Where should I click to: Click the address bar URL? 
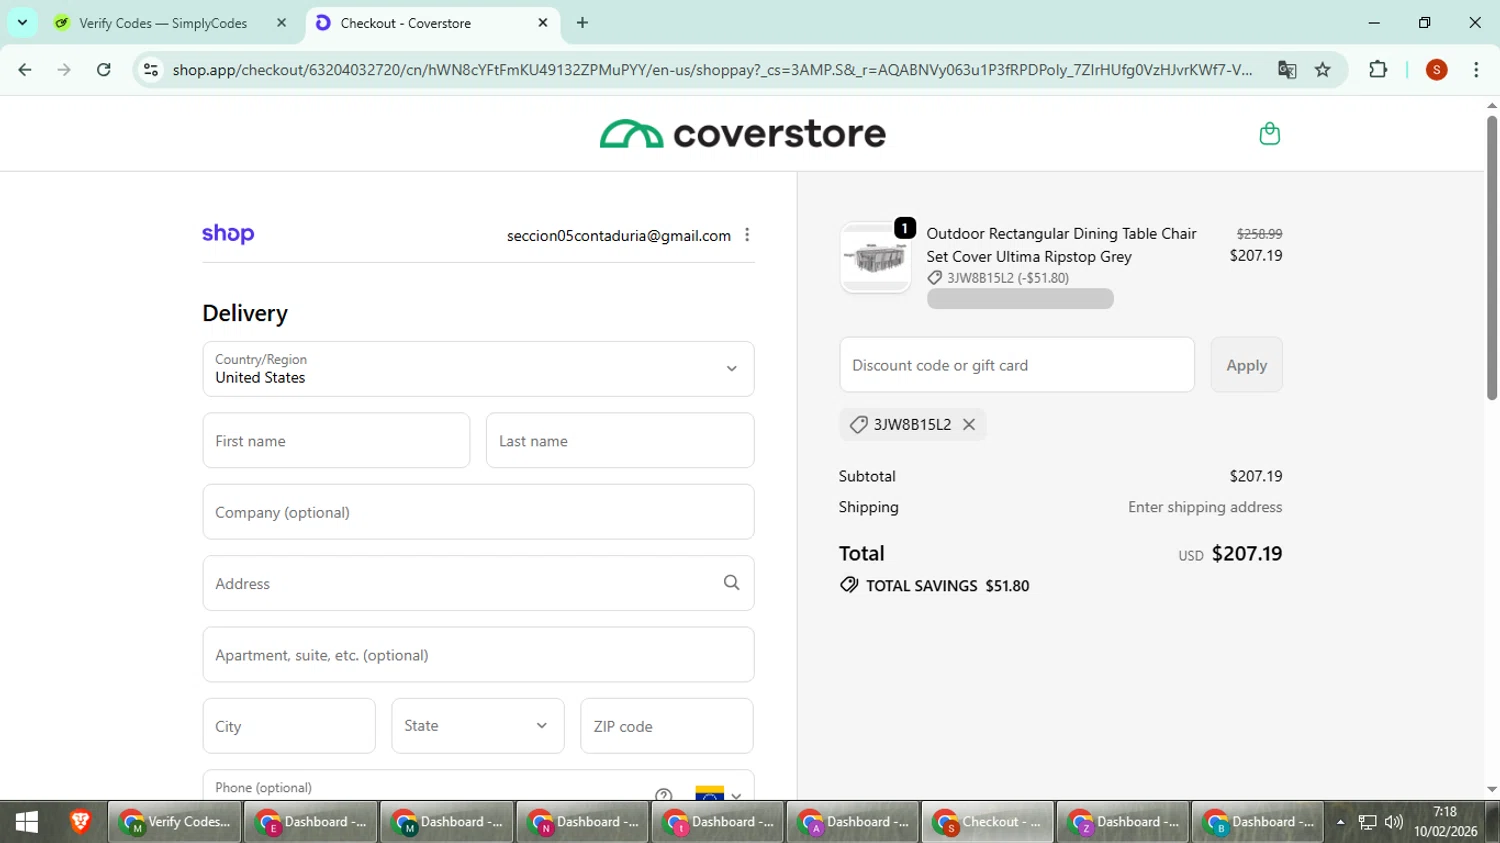point(712,70)
